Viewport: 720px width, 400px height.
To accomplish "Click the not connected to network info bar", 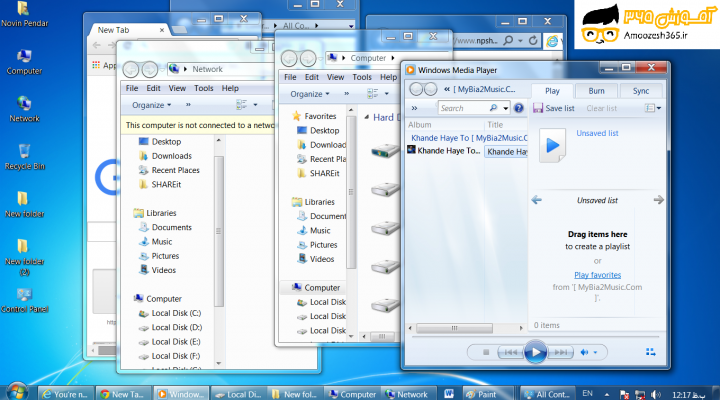I will click(x=198, y=125).
